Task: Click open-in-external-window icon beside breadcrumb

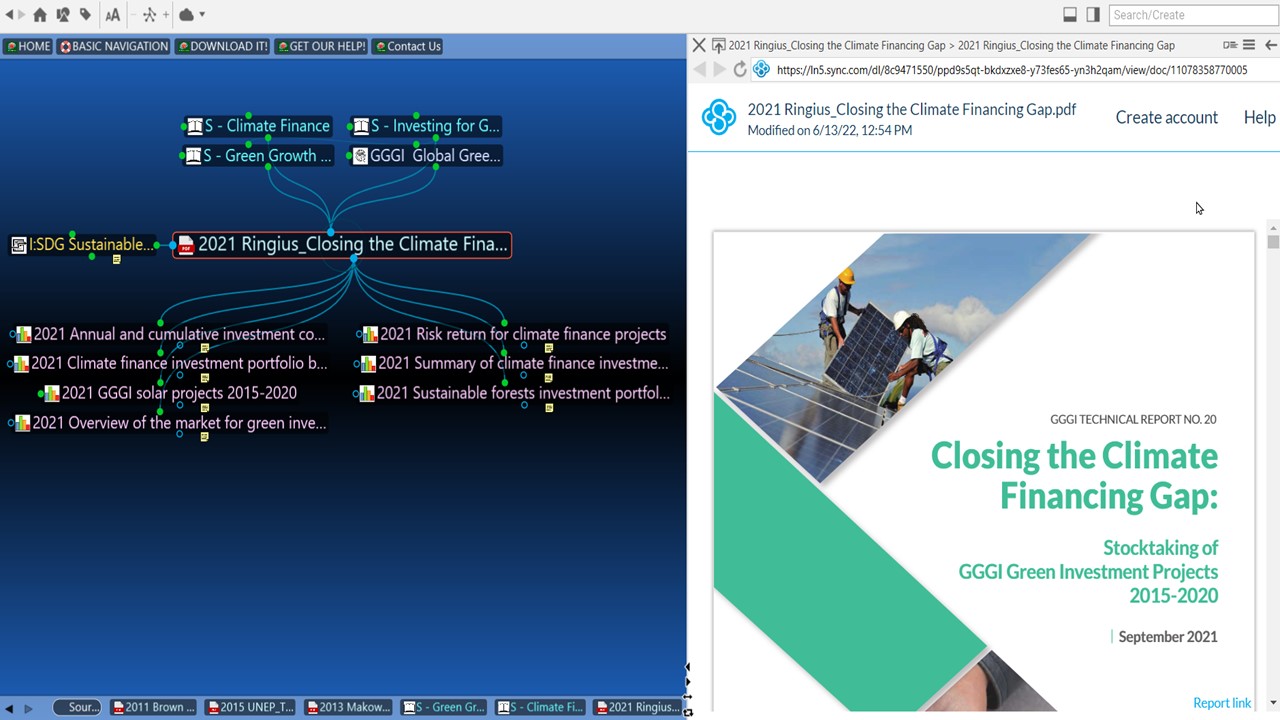Action: (x=718, y=45)
